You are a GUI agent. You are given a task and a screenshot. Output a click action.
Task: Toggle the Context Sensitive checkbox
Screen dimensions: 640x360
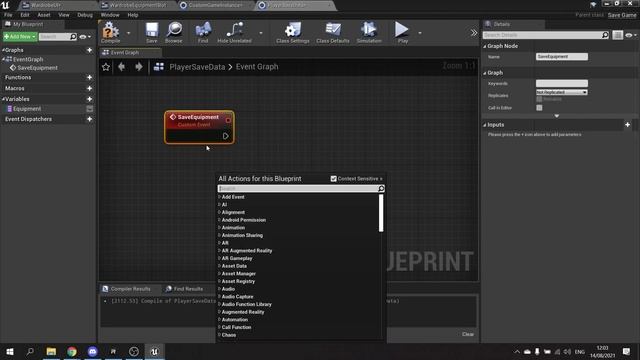[333, 179]
